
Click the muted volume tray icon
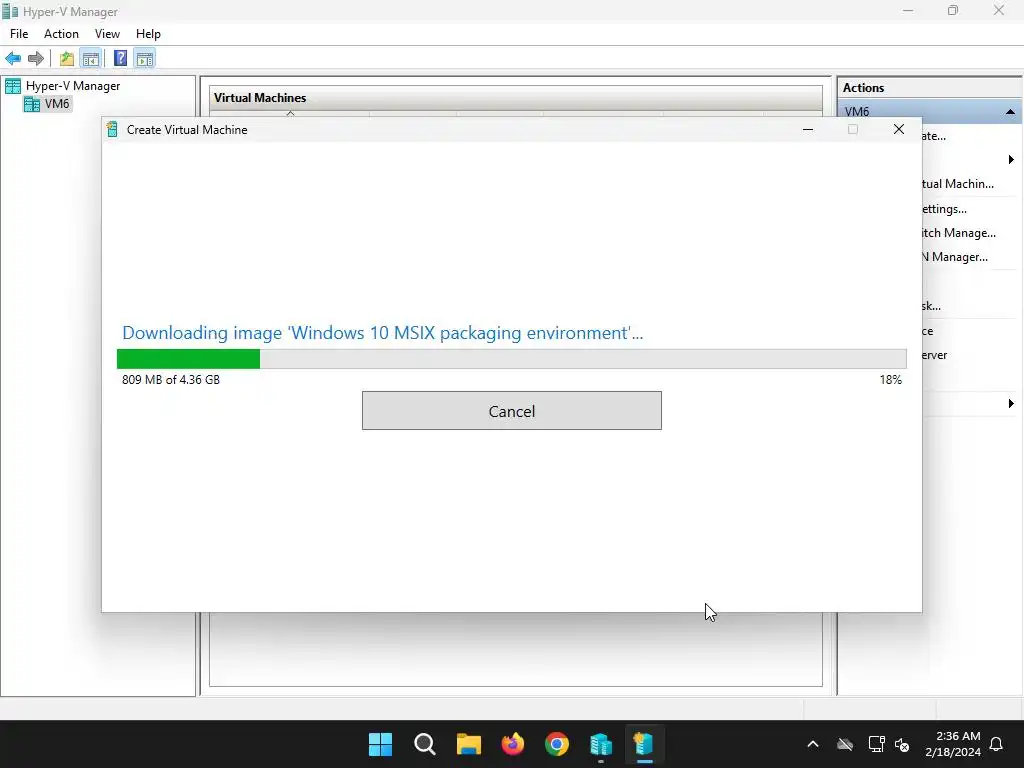click(902, 744)
